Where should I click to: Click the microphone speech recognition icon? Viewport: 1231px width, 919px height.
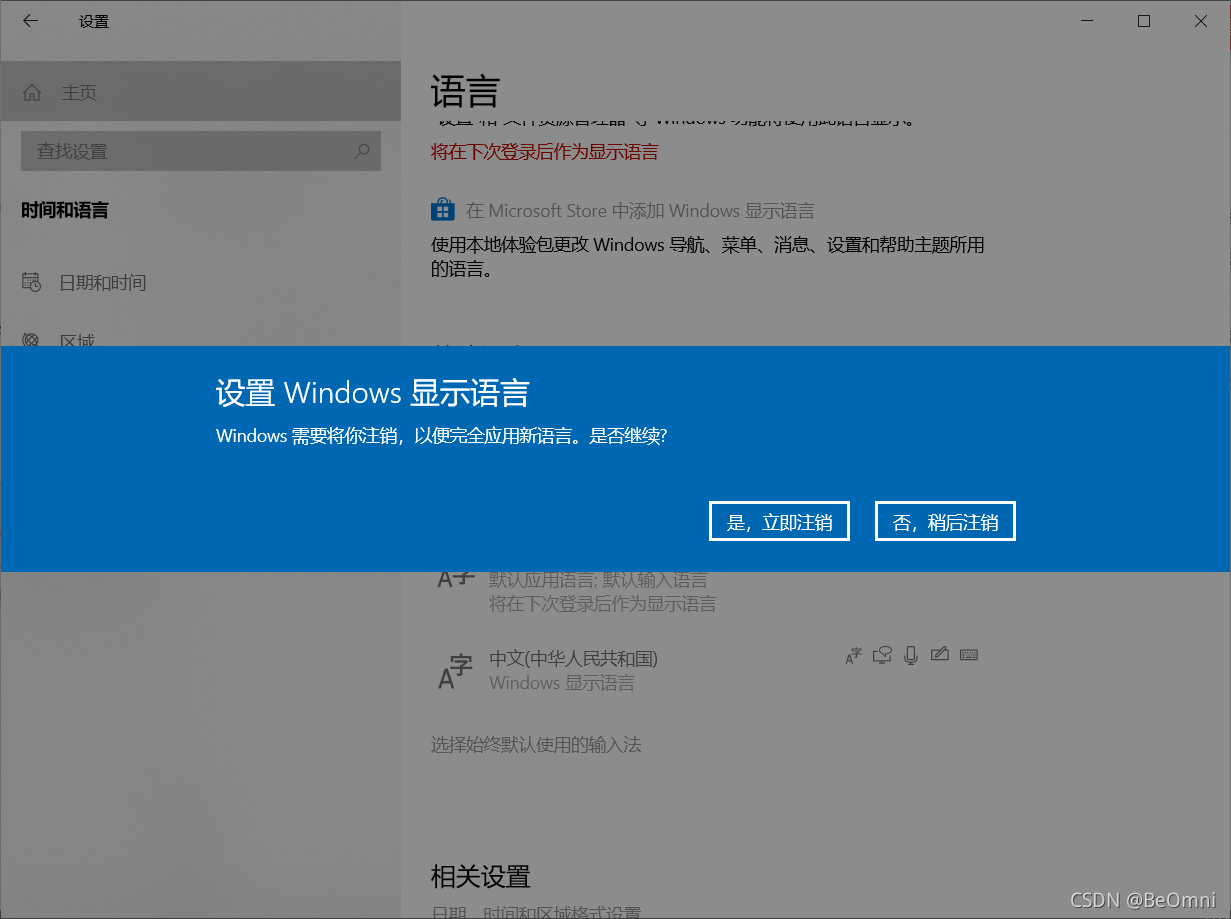coord(910,656)
